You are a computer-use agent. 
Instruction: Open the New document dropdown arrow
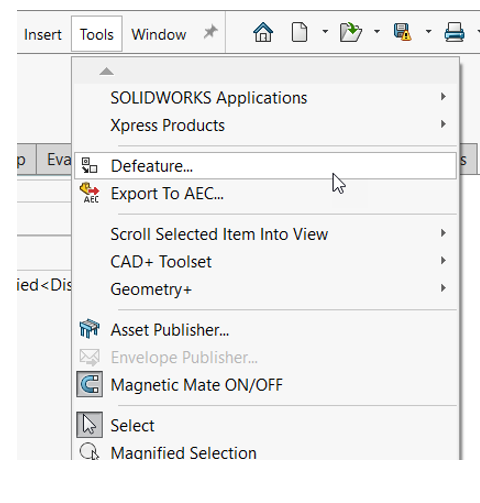coord(325,32)
